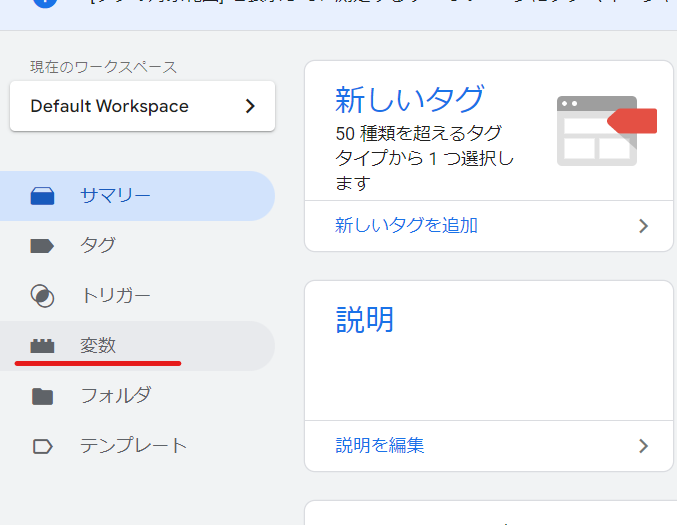Click the Folders (フォルダ) folder icon
The image size is (677, 525).
pos(42,396)
